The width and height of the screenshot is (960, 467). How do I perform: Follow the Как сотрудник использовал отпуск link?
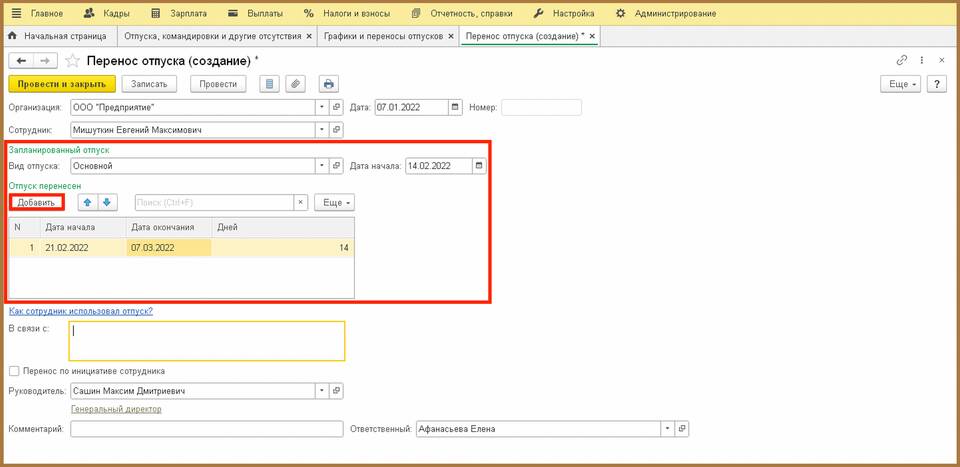point(80,311)
